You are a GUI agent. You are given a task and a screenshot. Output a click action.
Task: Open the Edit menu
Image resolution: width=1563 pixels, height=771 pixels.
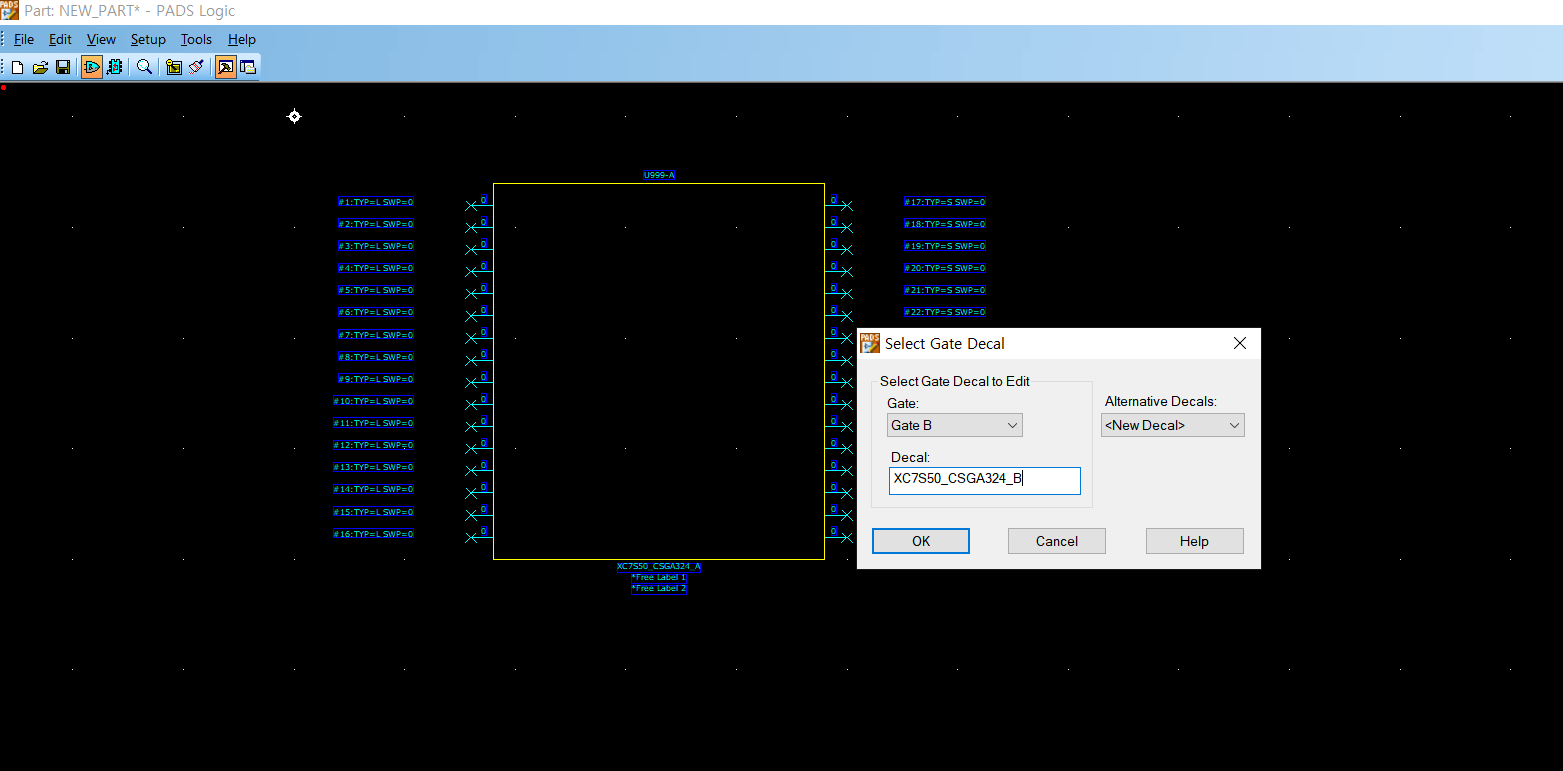coord(60,39)
